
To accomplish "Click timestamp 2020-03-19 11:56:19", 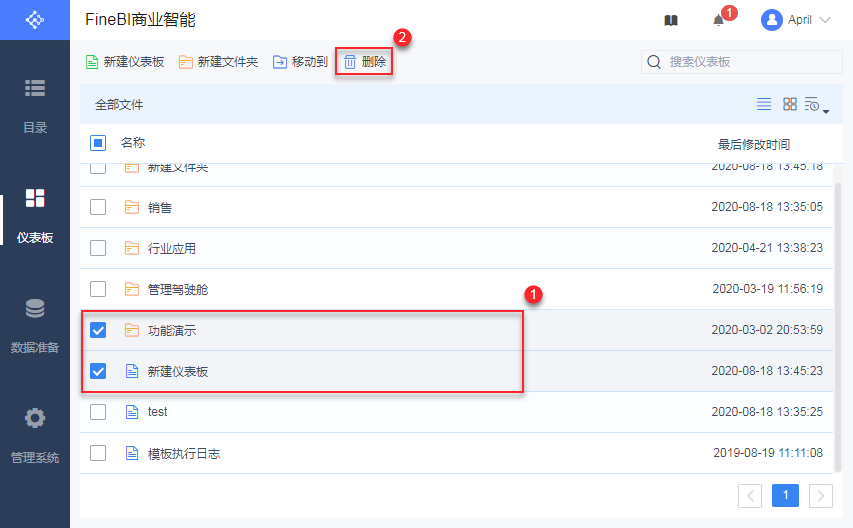I will click(x=768, y=289).
